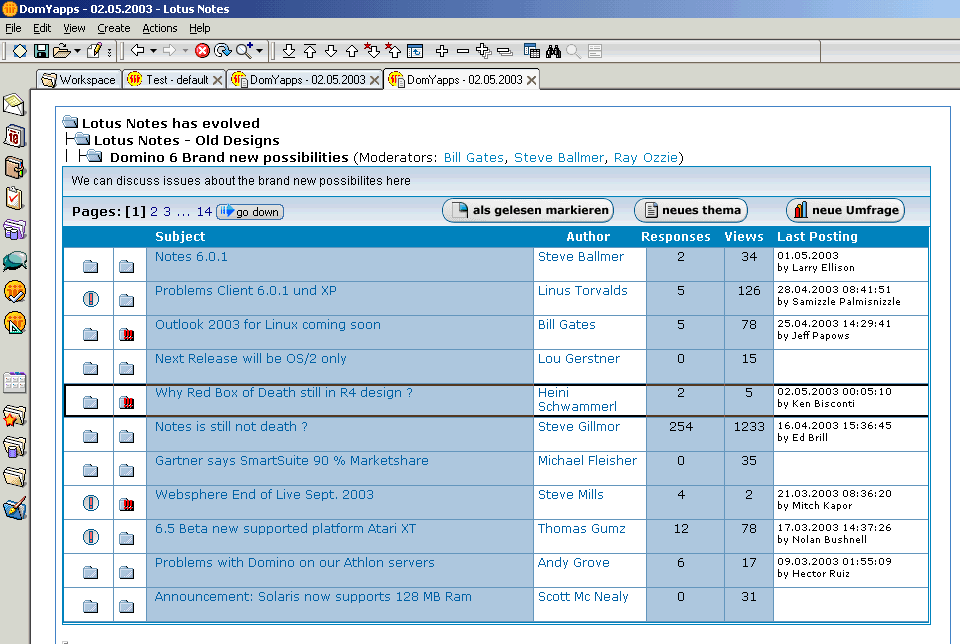Screen dimensions: 960x644
Task: Click the Collapse minus toolbar icon
Action: (x=463, y=51)
